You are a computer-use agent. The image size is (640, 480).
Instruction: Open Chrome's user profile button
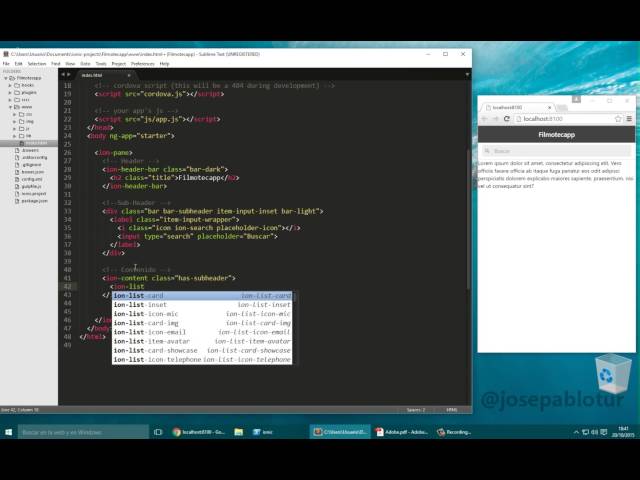click(576, 100)
